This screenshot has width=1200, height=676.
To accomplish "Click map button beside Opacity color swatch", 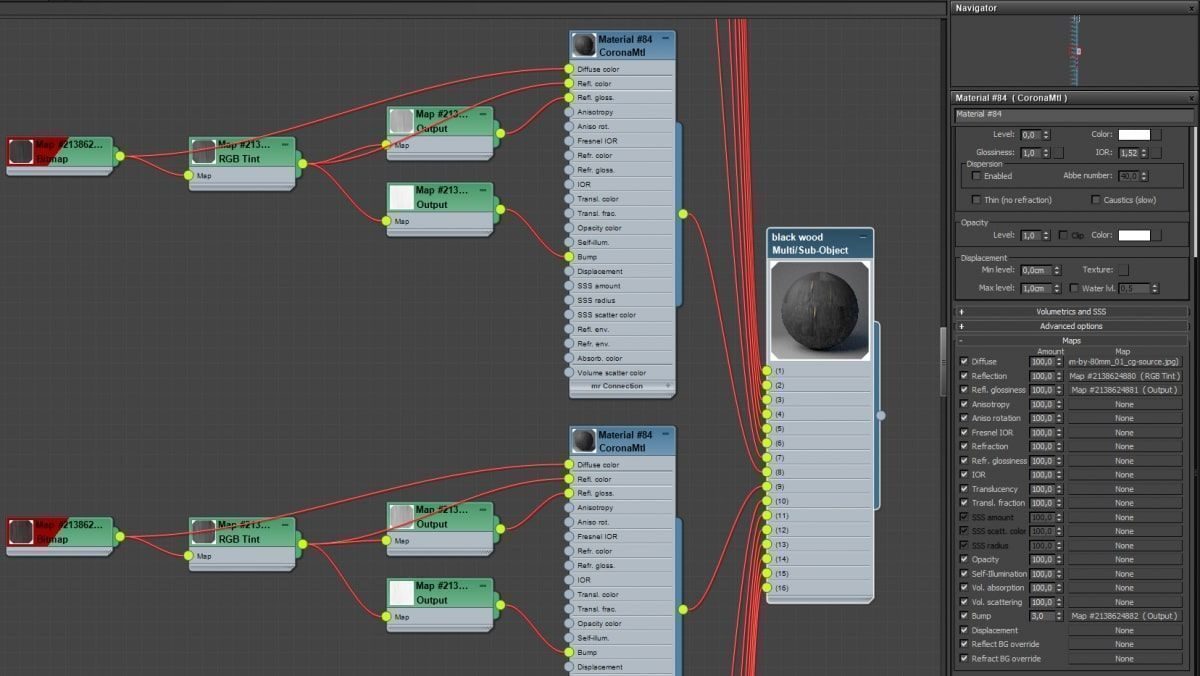I will click(x=1156, y=235).
